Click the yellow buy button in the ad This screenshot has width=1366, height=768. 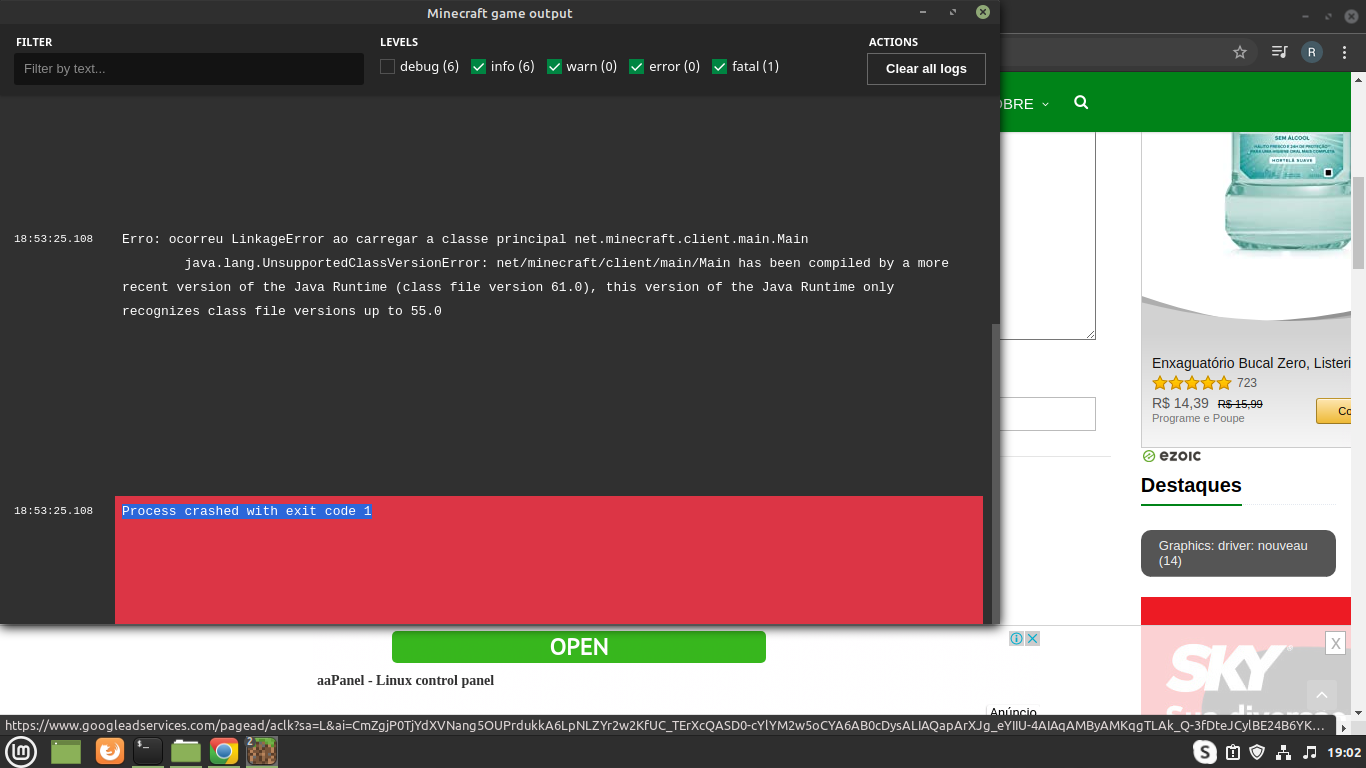[1334, 411]
